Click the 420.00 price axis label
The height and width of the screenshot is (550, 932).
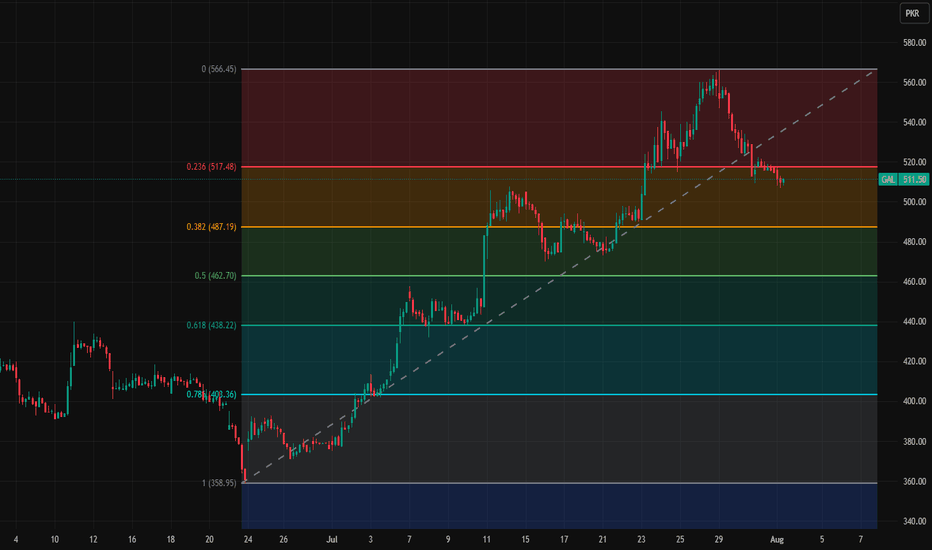click(914, 361)
